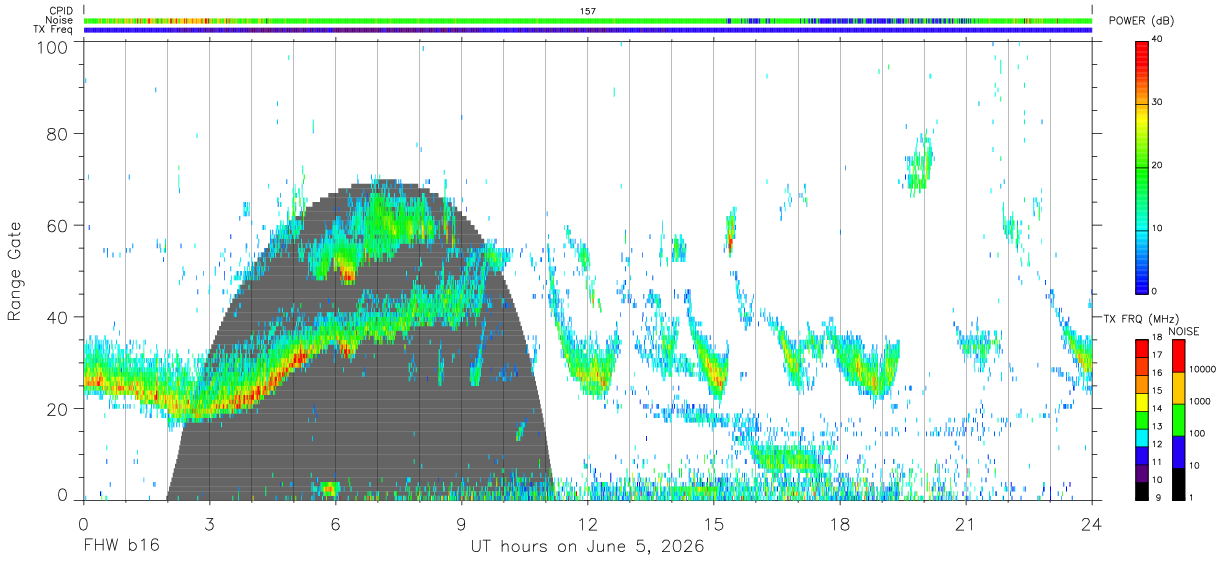Click the TX Freq bar label
The image size is (1228, 567).
tap(53, 30)
